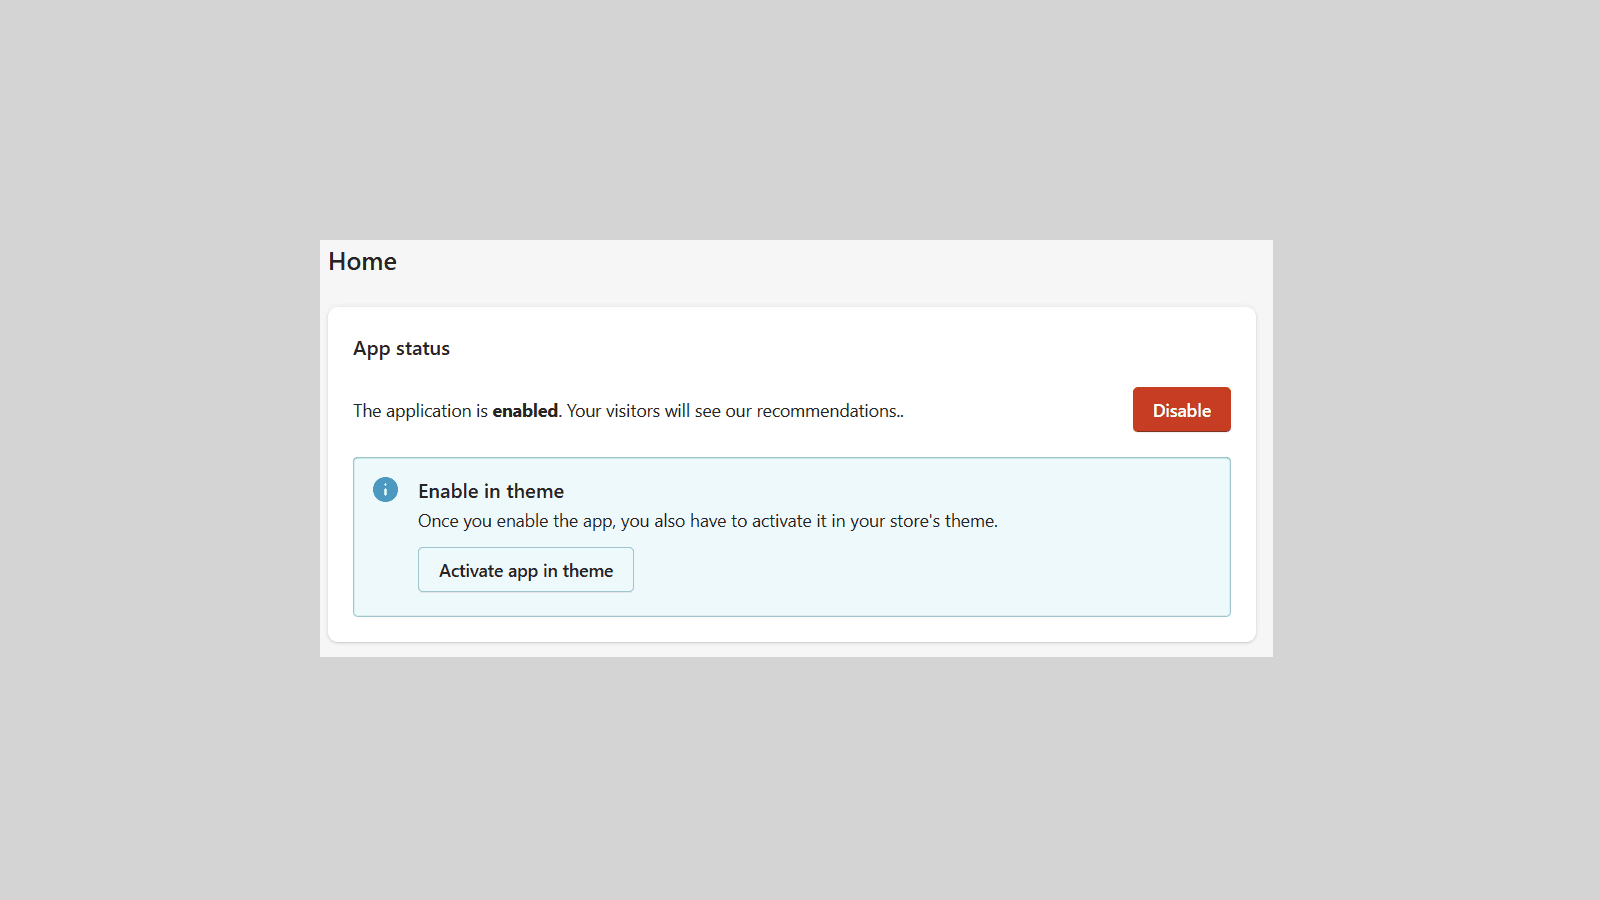Click the blue info circle icon
Screen dimensions: 1600x900
[x=385, y=490]
